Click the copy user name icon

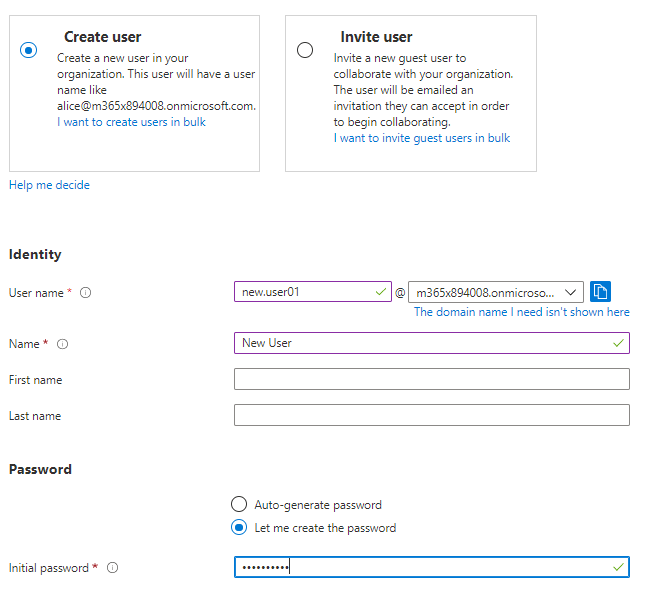click(x=600, y=292)
